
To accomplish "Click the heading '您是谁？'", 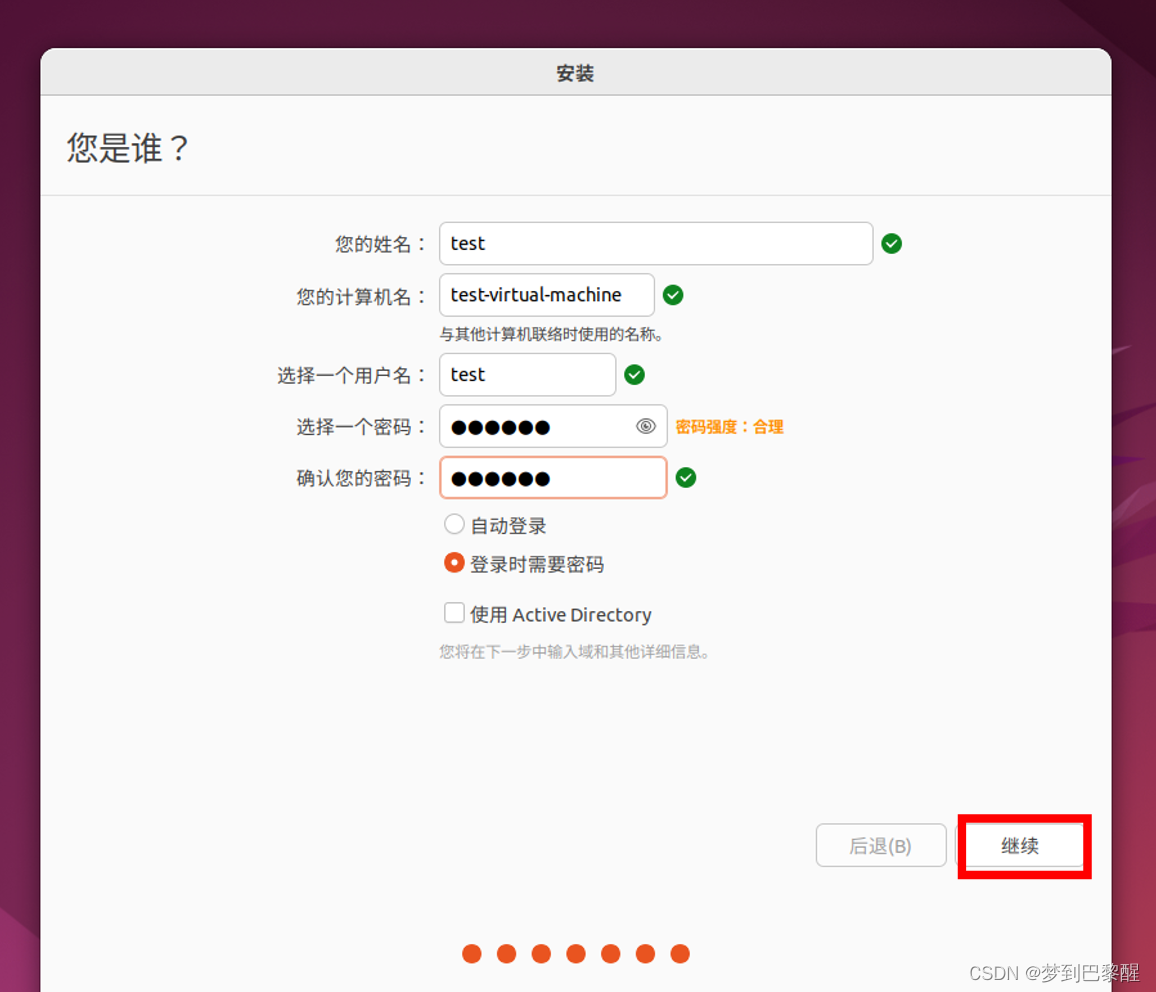I will pos(129,147).
